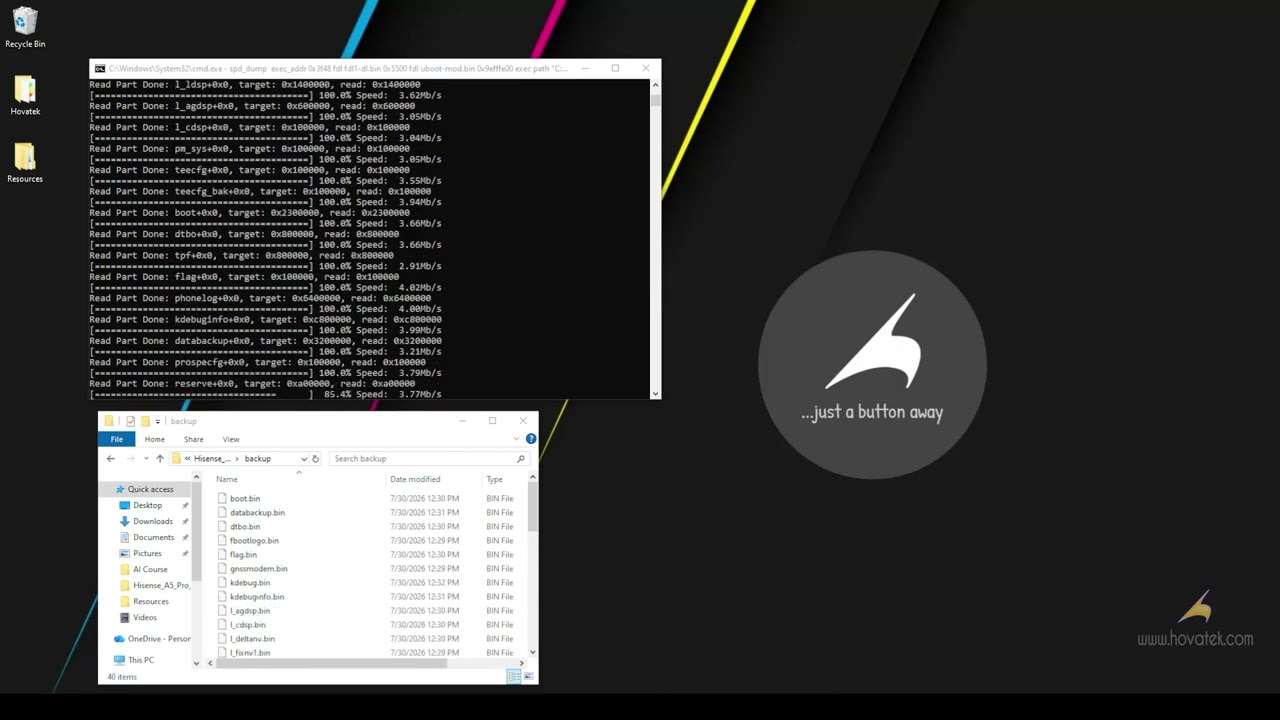1280x720 pixels.
Task: Maximize the cmd.exe window
Action: 615,68
